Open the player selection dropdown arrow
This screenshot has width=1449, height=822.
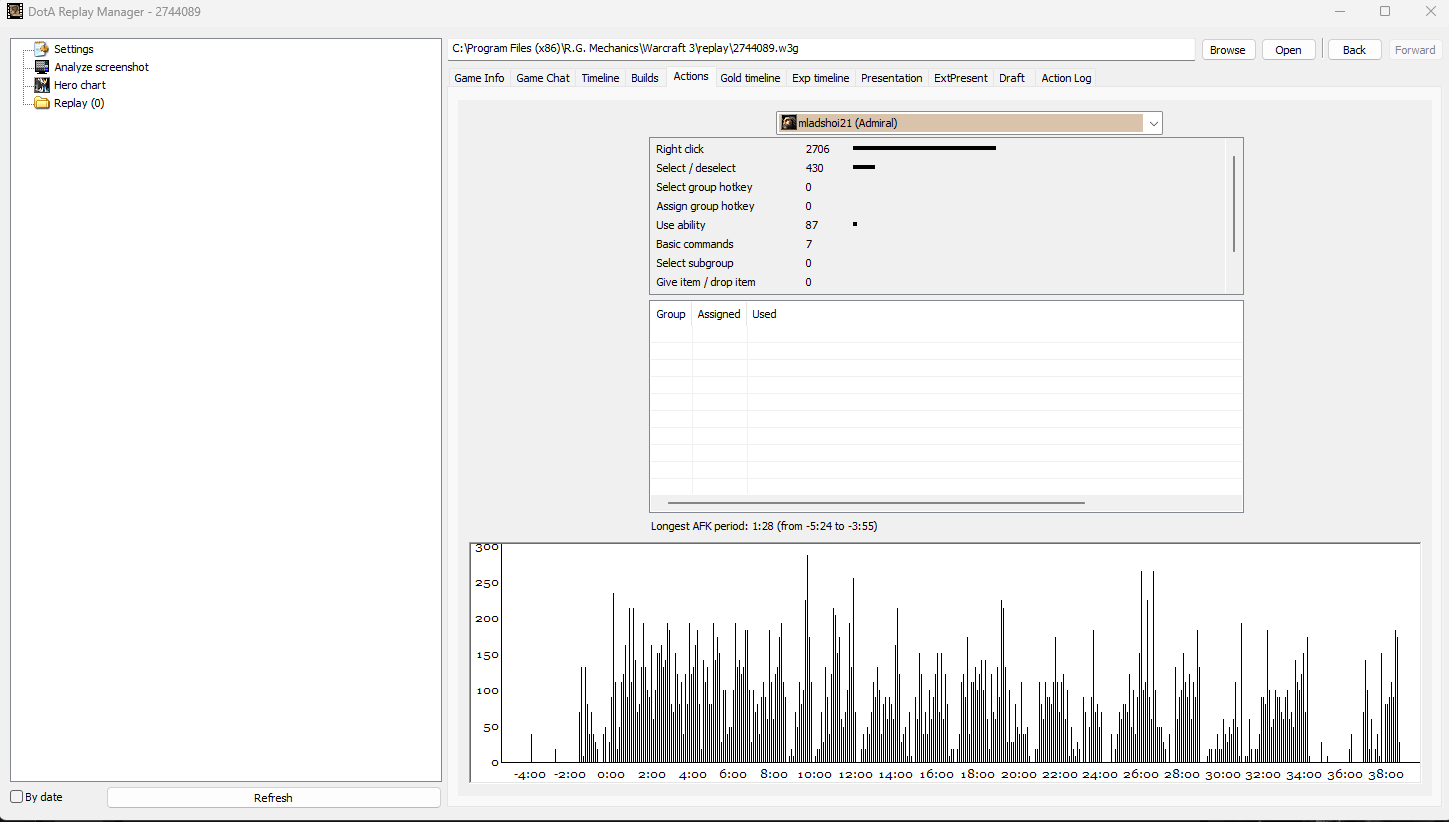[x=1153, y=123]
